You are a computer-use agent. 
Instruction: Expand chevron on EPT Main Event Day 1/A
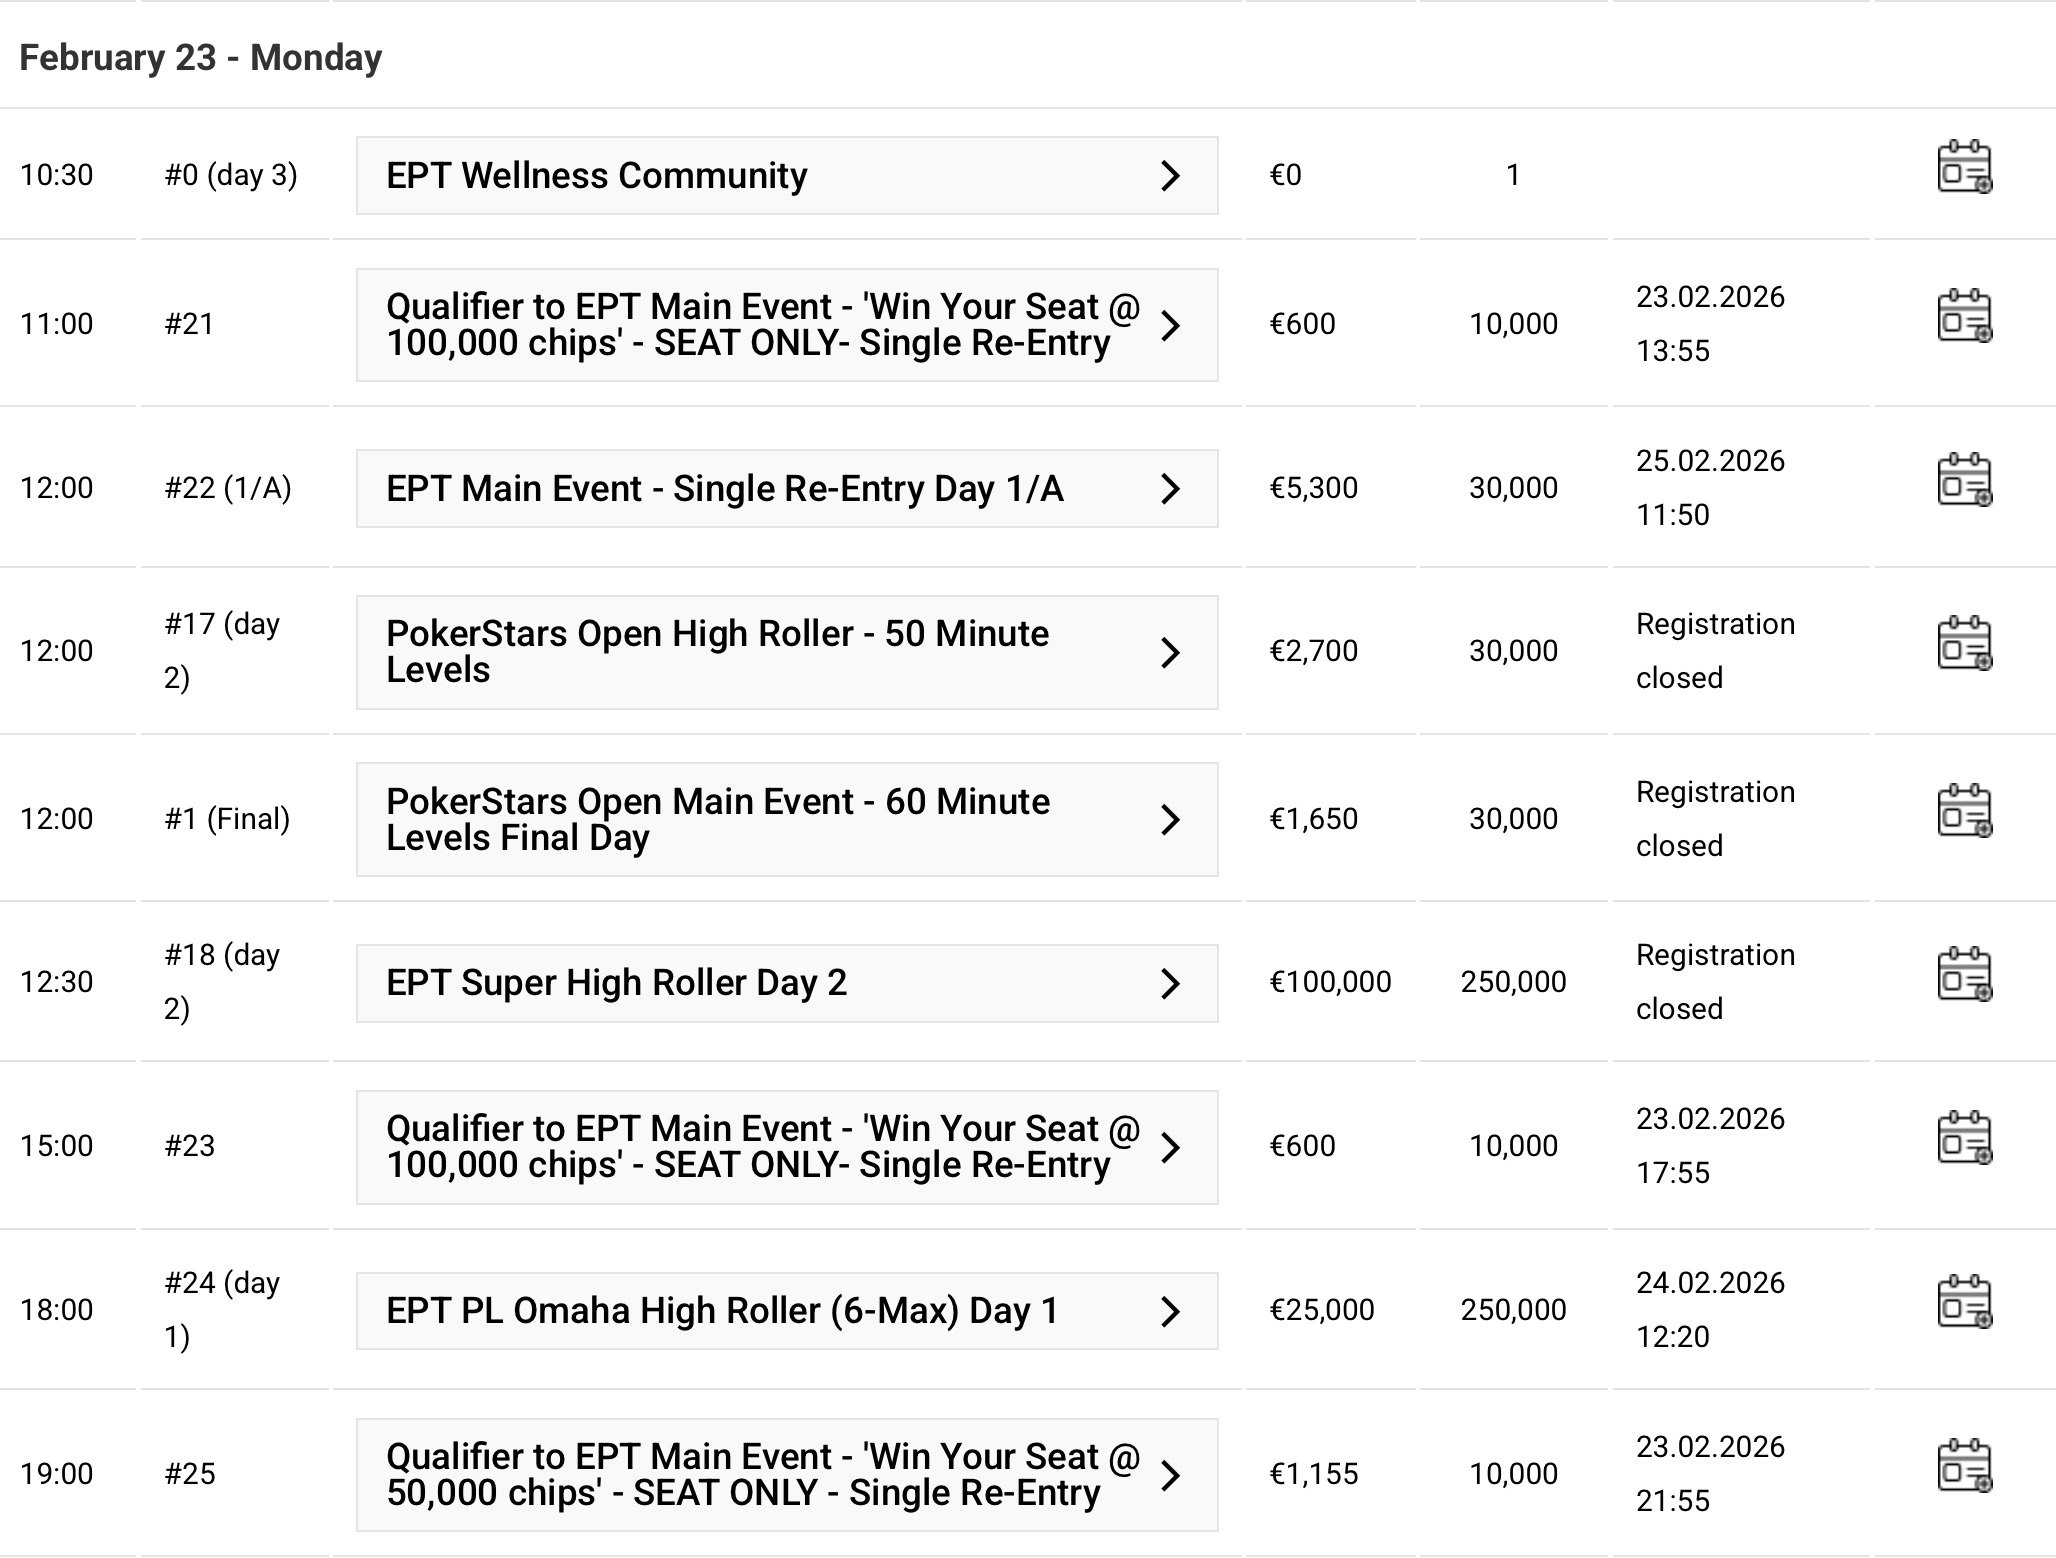pyautogui.click(x=1169, y=489)
